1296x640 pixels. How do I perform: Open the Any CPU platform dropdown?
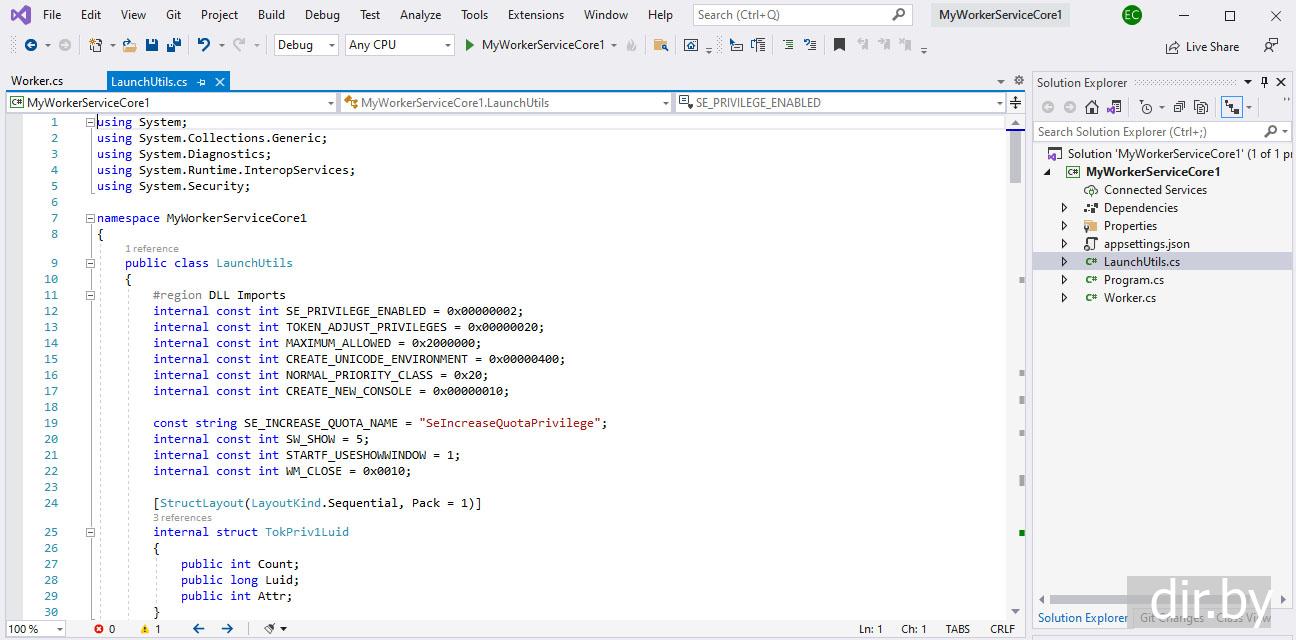coord(399,45)
